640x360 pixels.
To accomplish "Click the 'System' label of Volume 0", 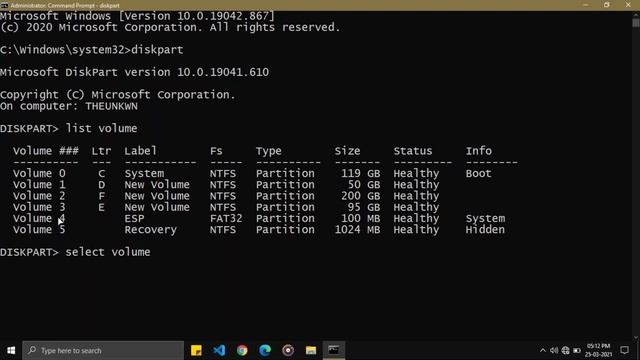I will point(144,174).
